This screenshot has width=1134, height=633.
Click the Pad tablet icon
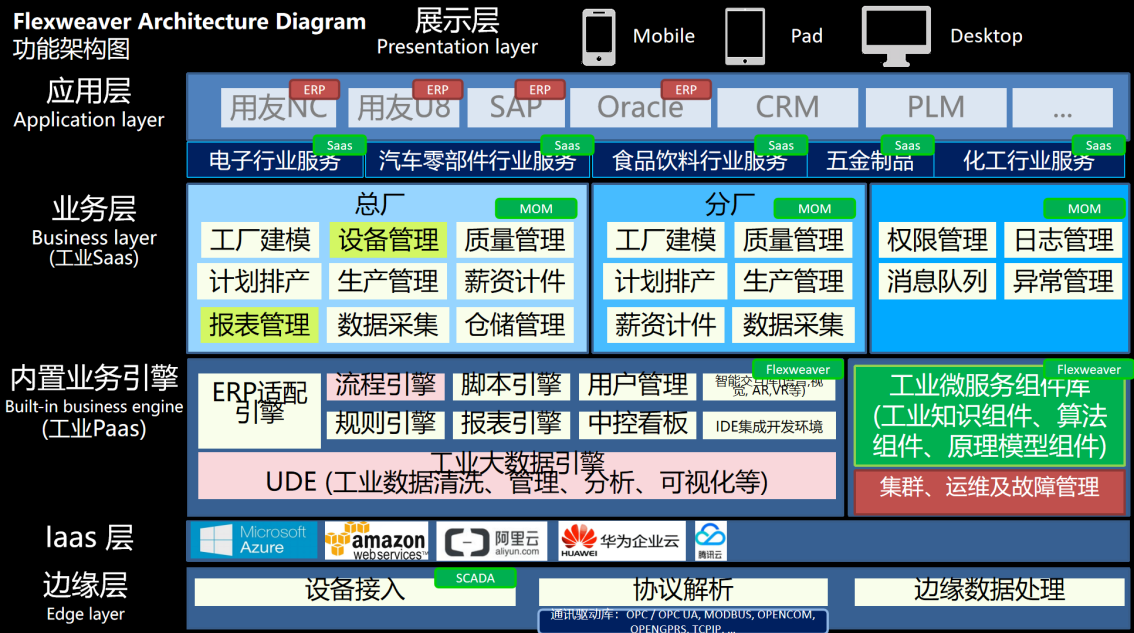745,36
